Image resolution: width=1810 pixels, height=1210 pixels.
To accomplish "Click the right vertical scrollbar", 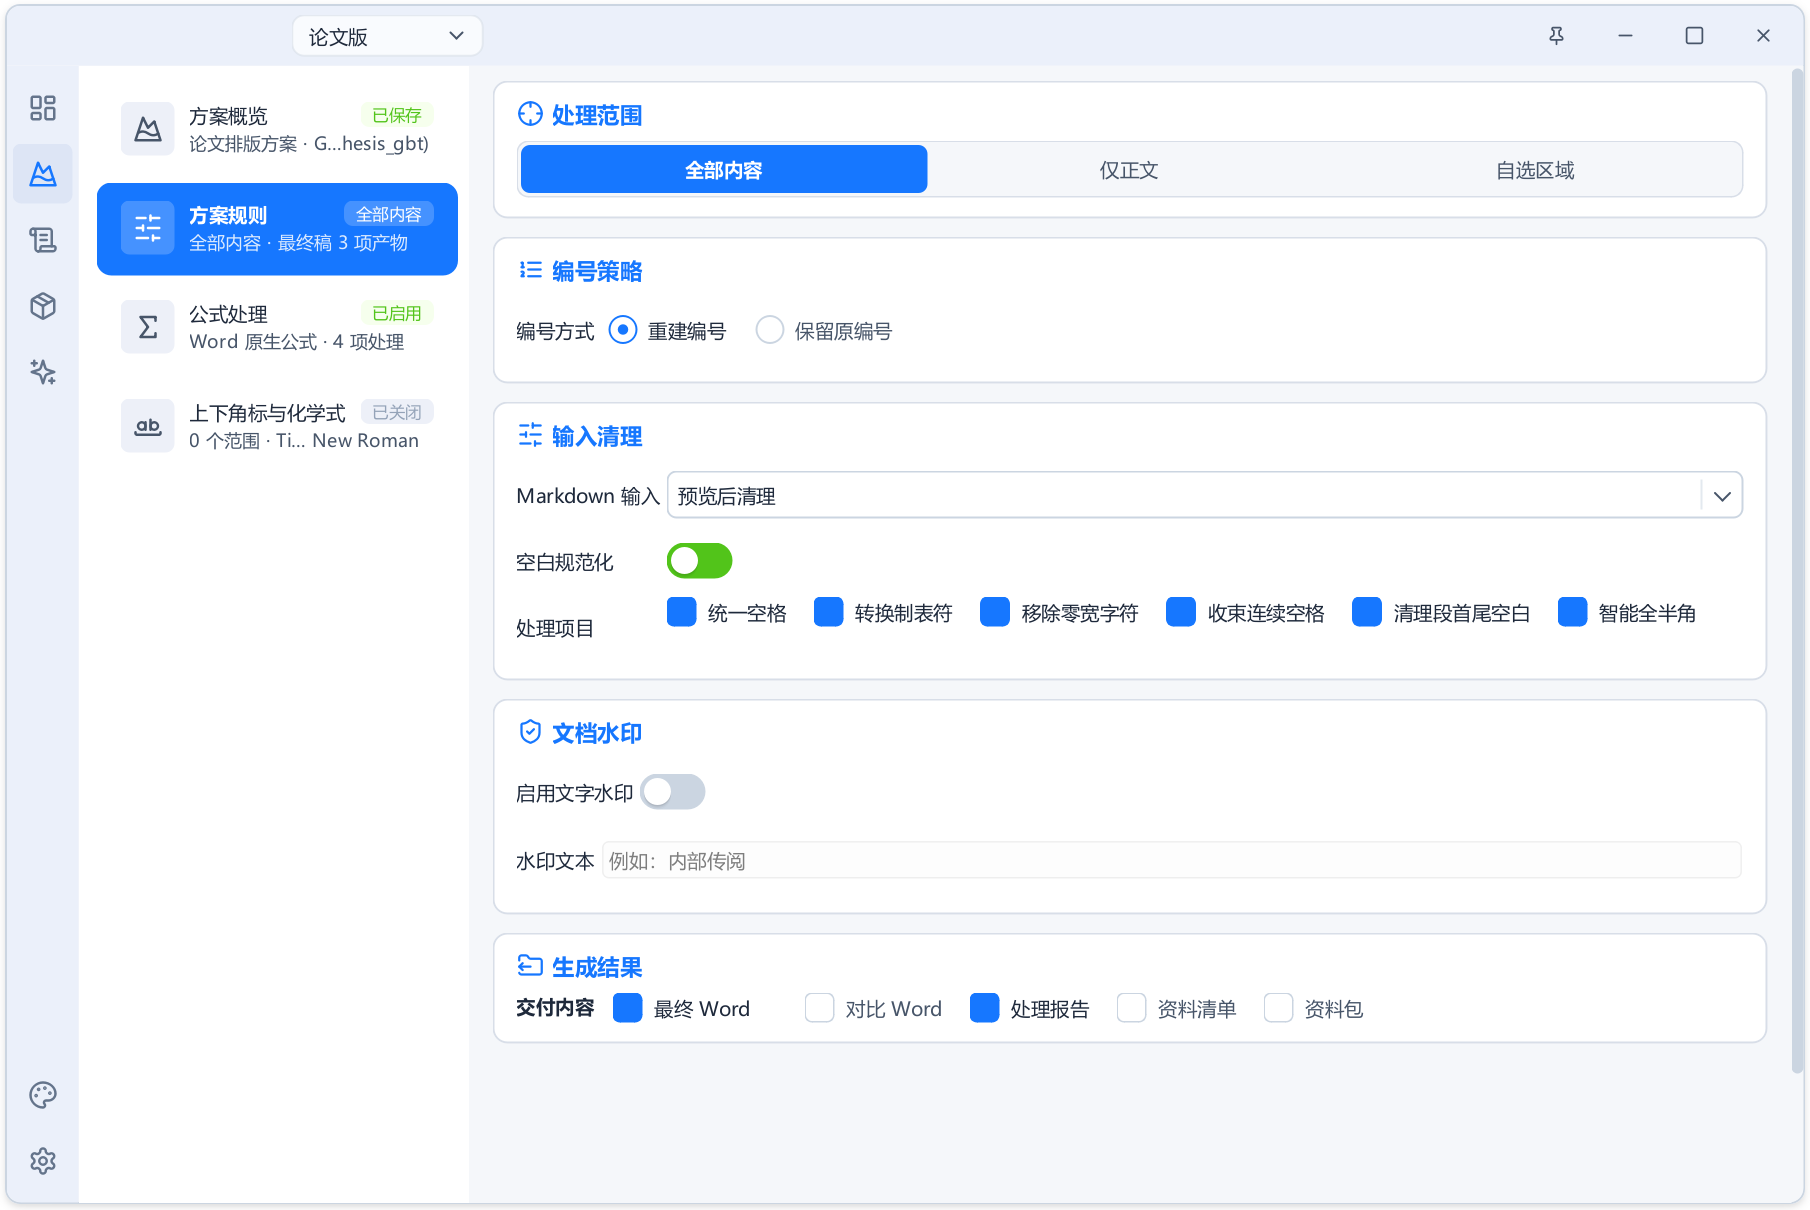I will tap(1797, 570).
